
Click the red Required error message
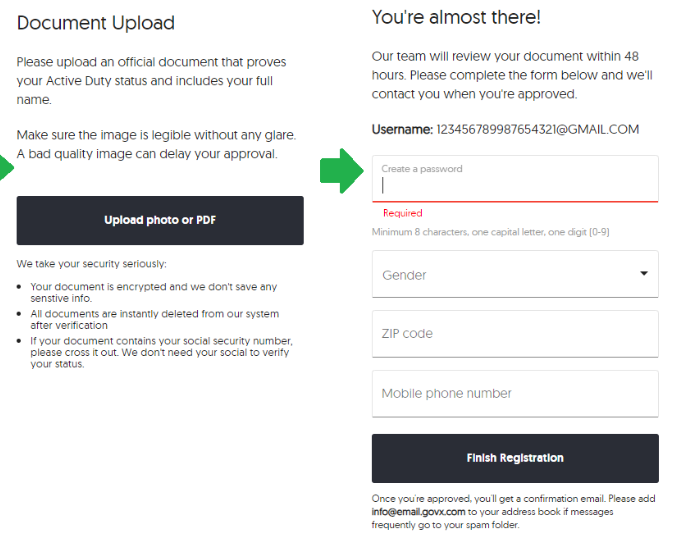[x=403, y=213]
